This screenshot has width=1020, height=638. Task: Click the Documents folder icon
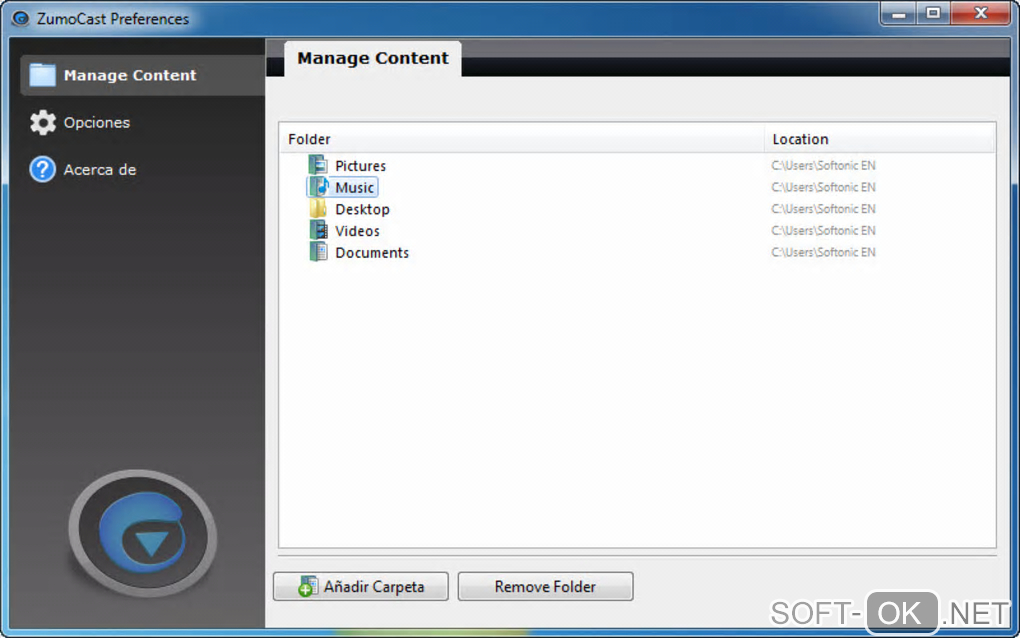(x=318, y=252)
